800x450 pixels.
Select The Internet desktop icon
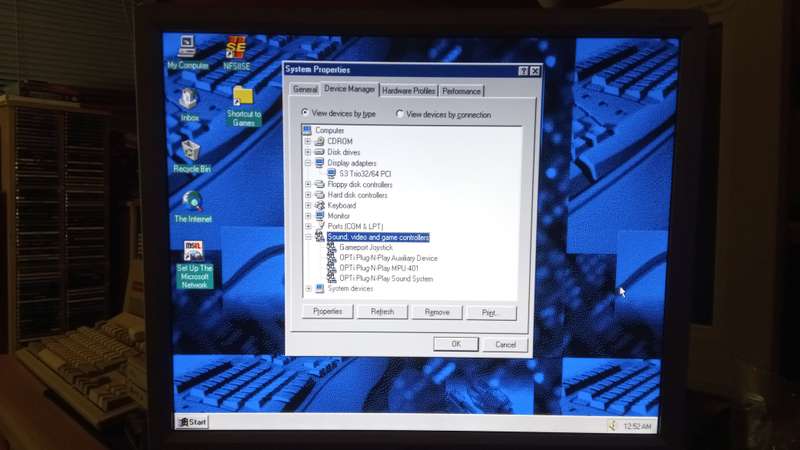(192, 203)
